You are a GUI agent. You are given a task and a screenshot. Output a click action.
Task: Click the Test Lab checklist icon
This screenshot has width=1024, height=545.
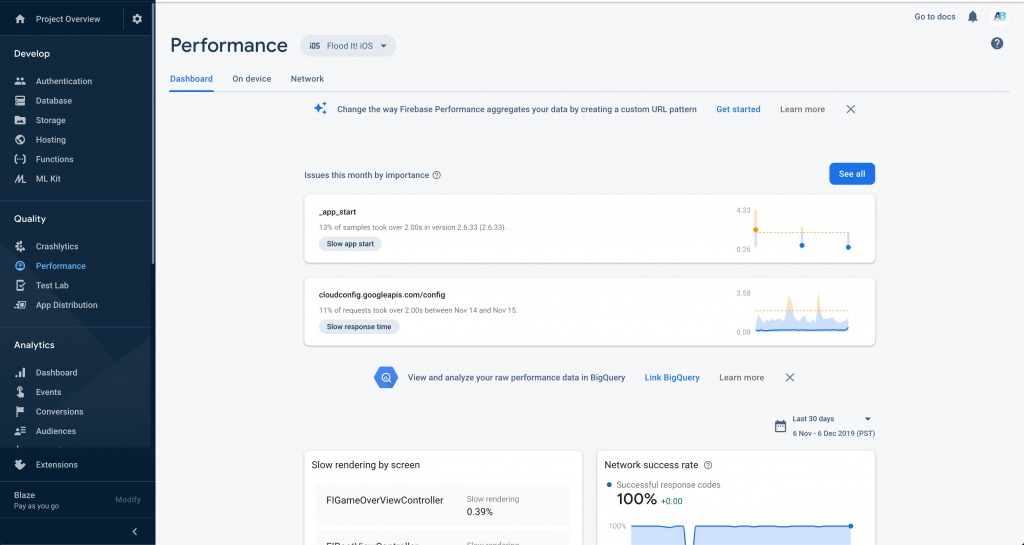tap(20, 285)
